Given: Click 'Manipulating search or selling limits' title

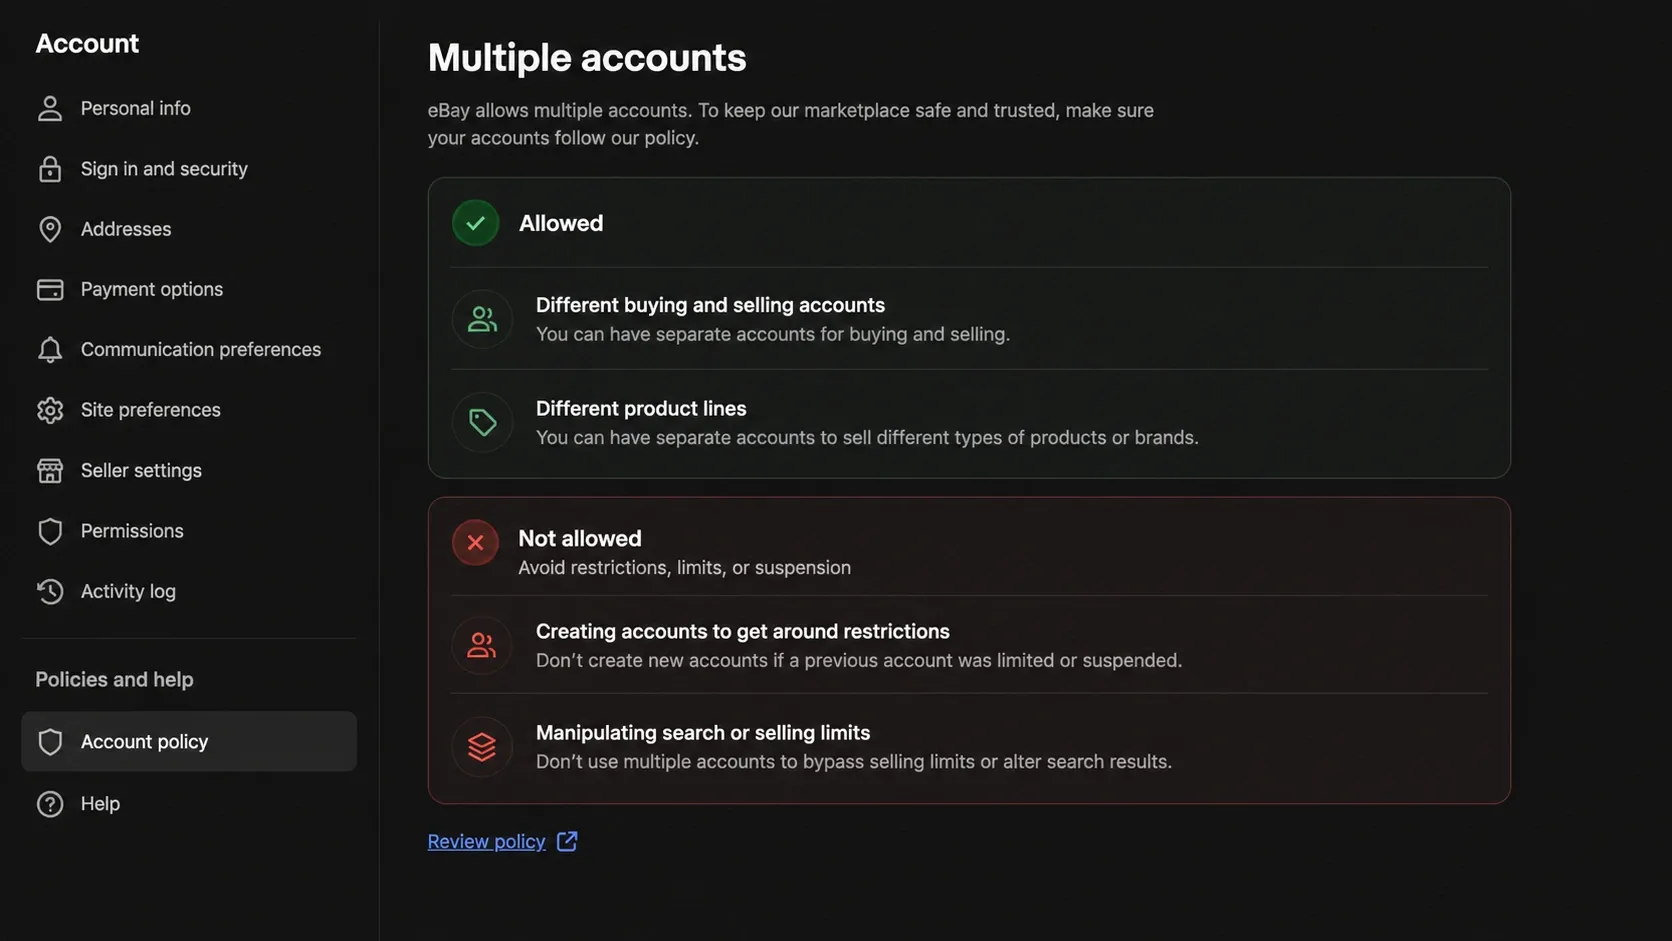Looking at the screenshot, I should pos(703,732).
